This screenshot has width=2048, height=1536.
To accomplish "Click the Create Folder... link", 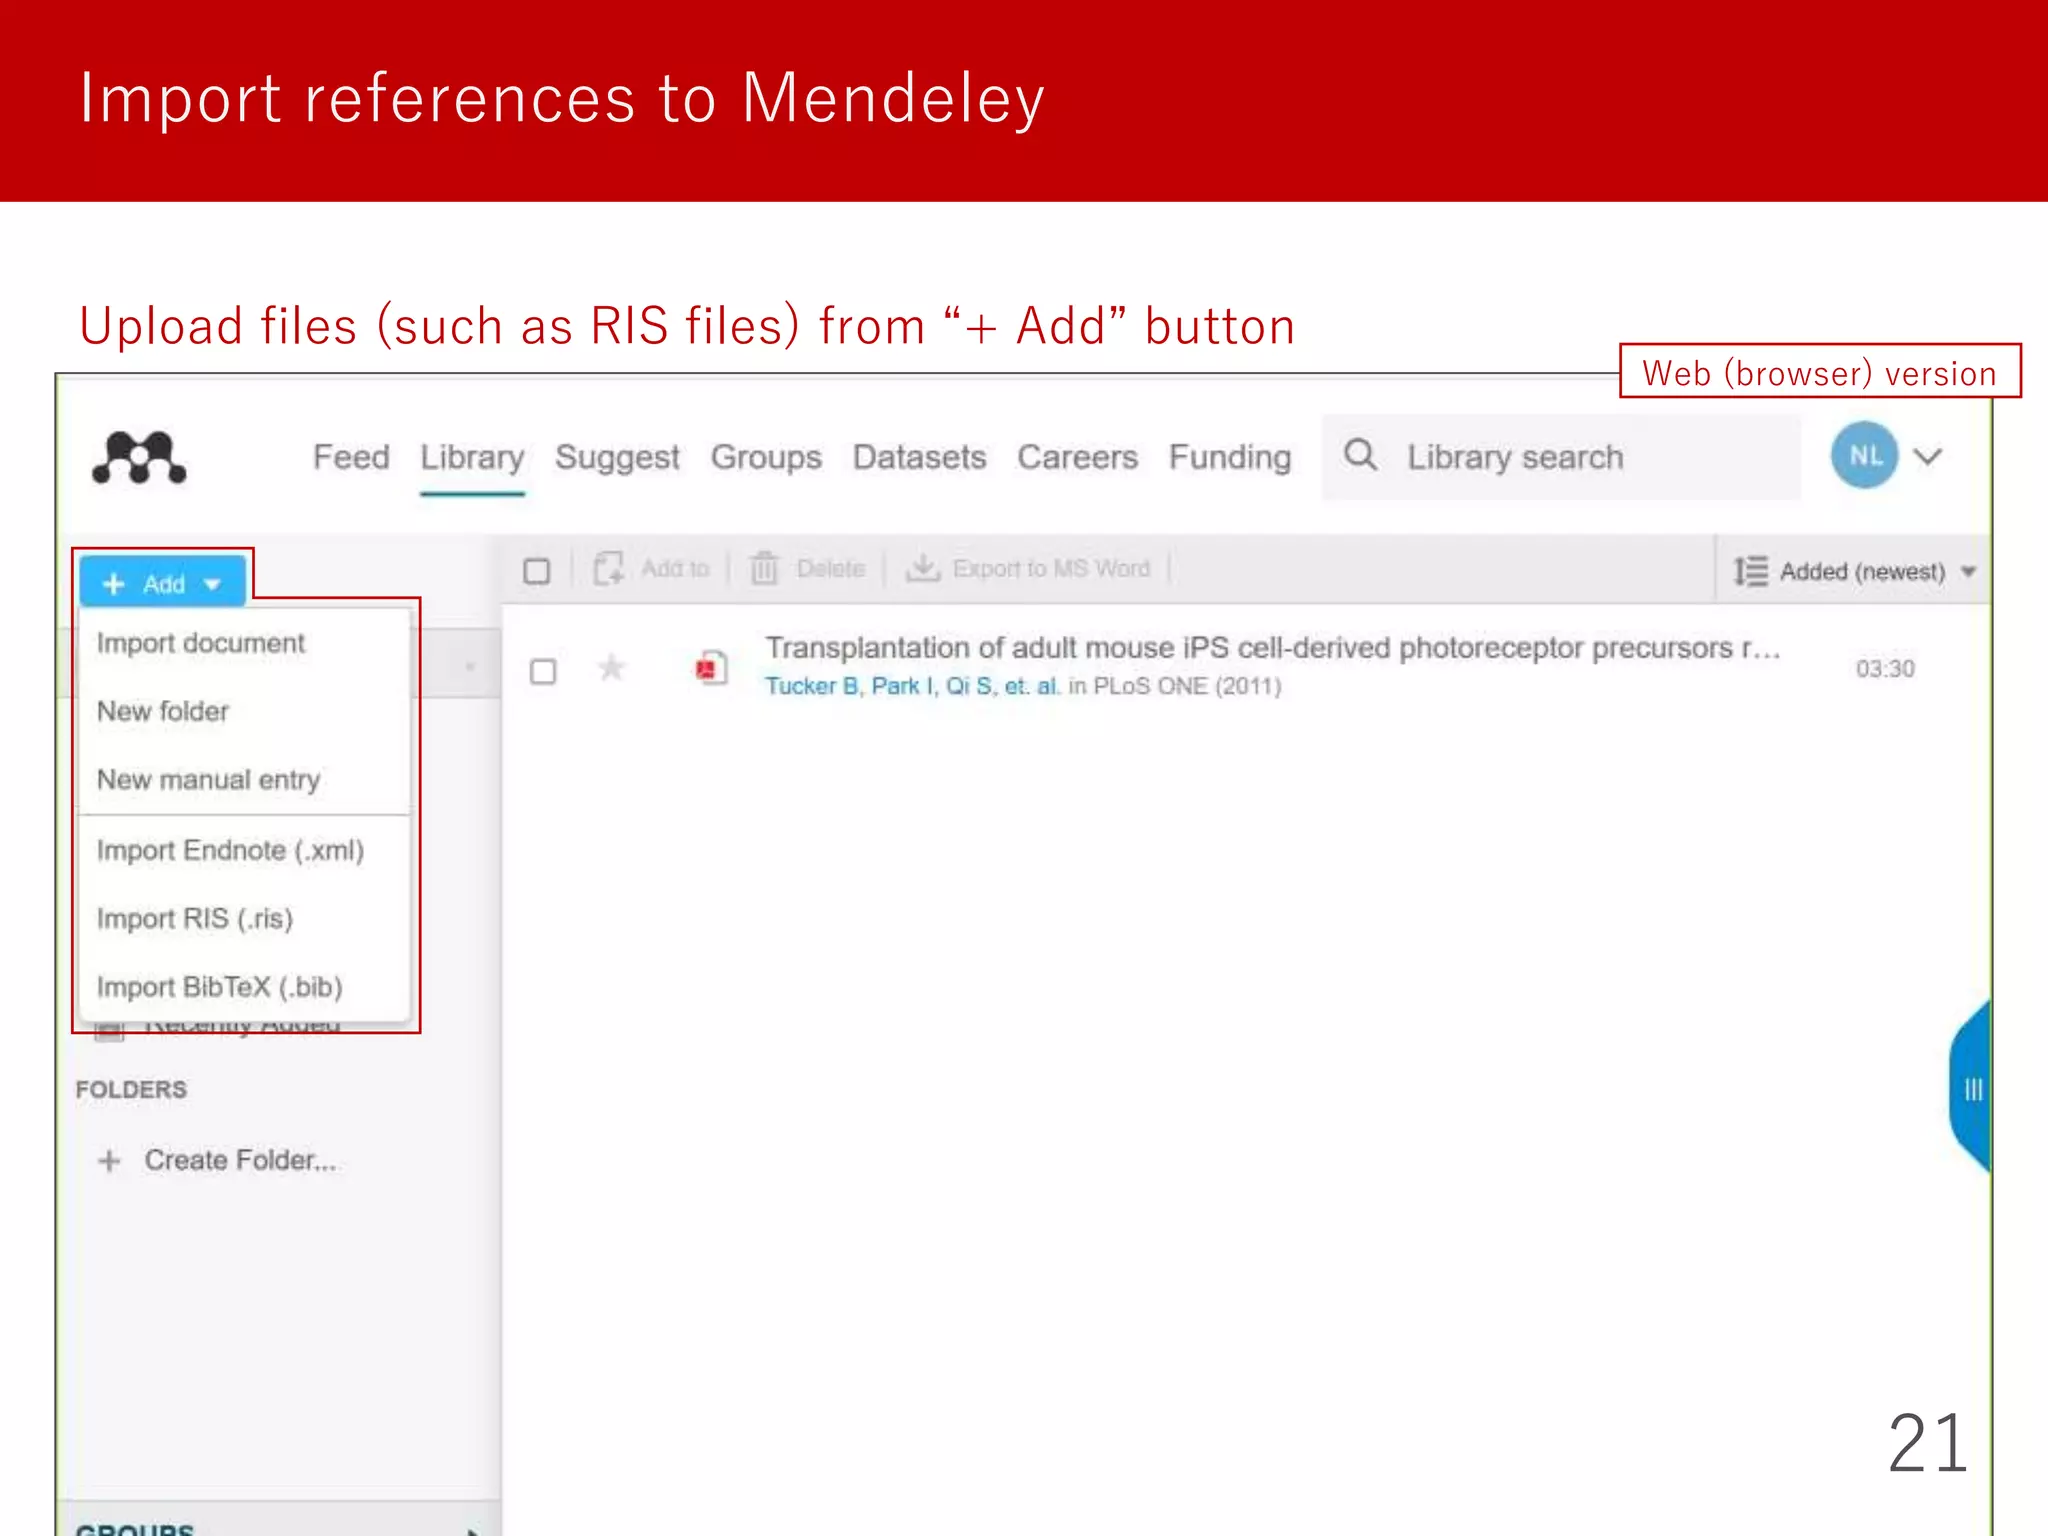I will [241, 1160].
